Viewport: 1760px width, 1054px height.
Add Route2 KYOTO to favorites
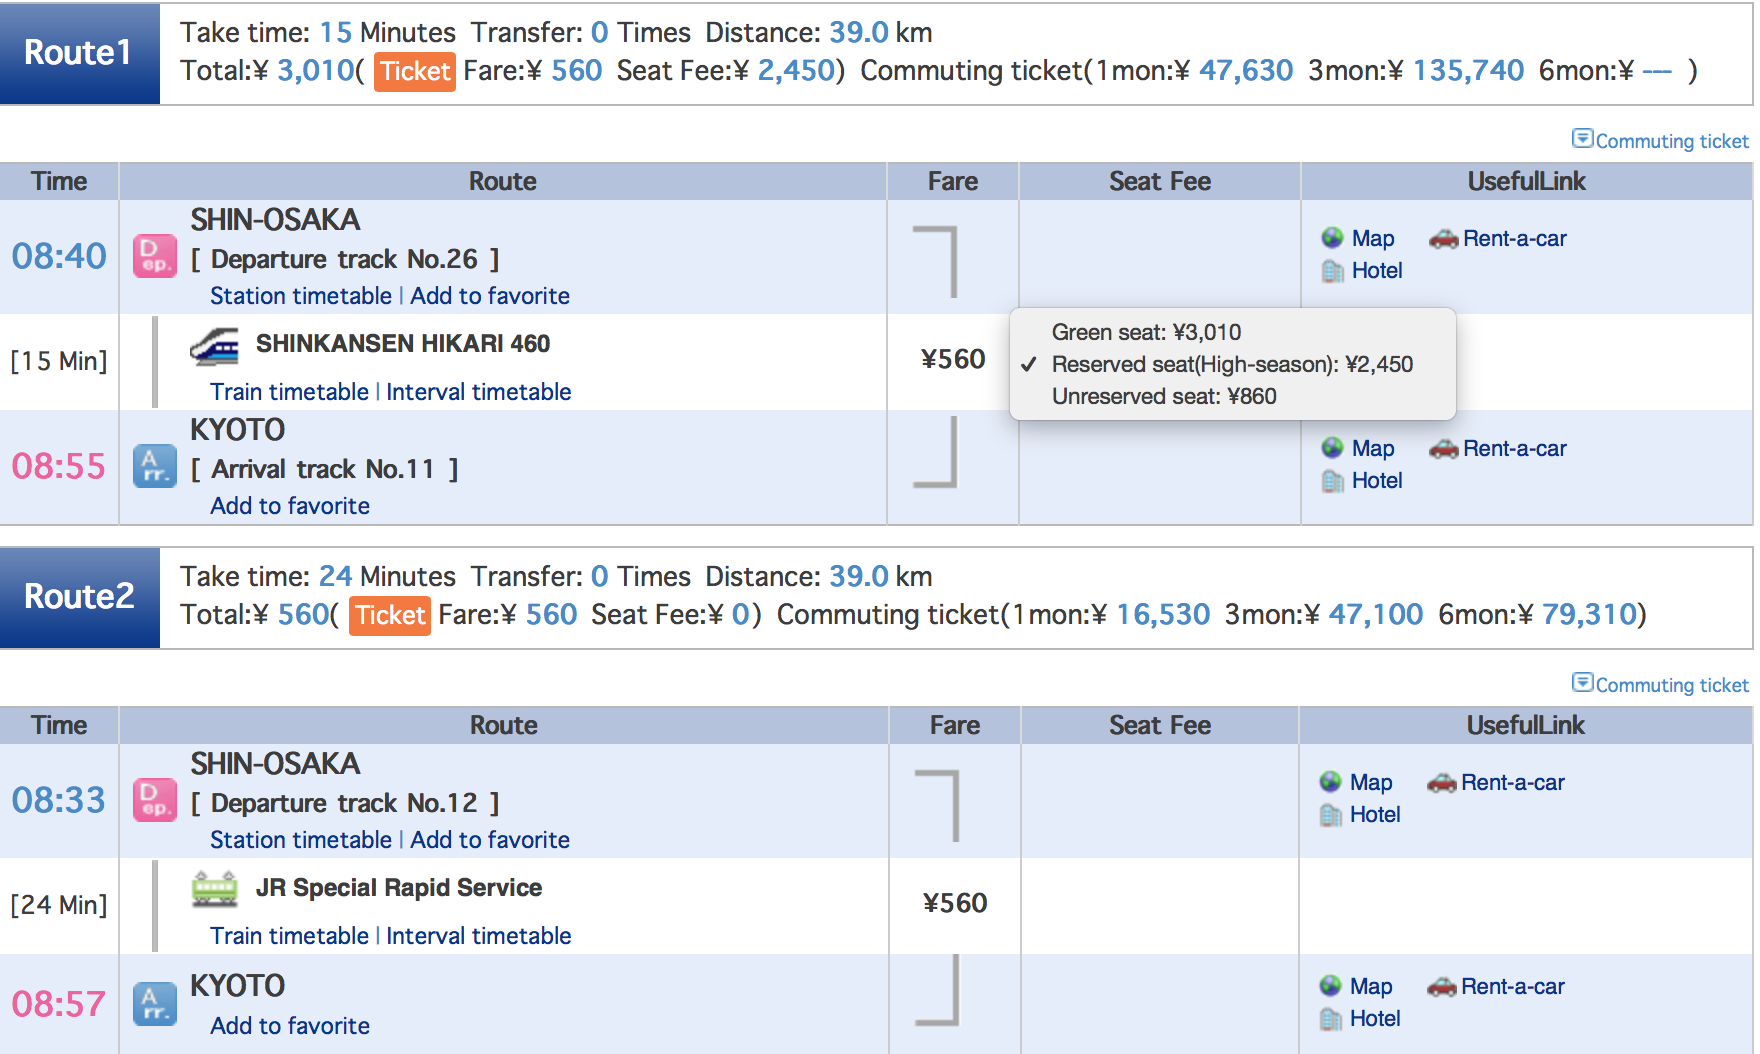(290, 1026)
